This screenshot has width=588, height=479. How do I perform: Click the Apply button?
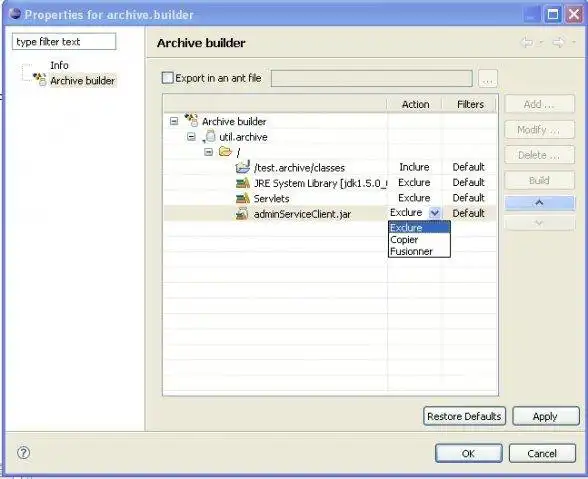(x=546, y=416)
